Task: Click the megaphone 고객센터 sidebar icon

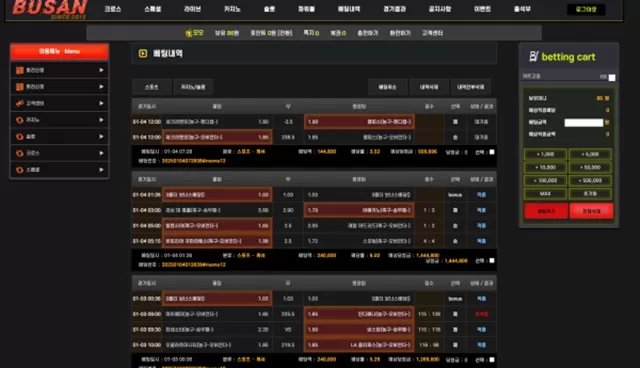Action: point(20,103)
